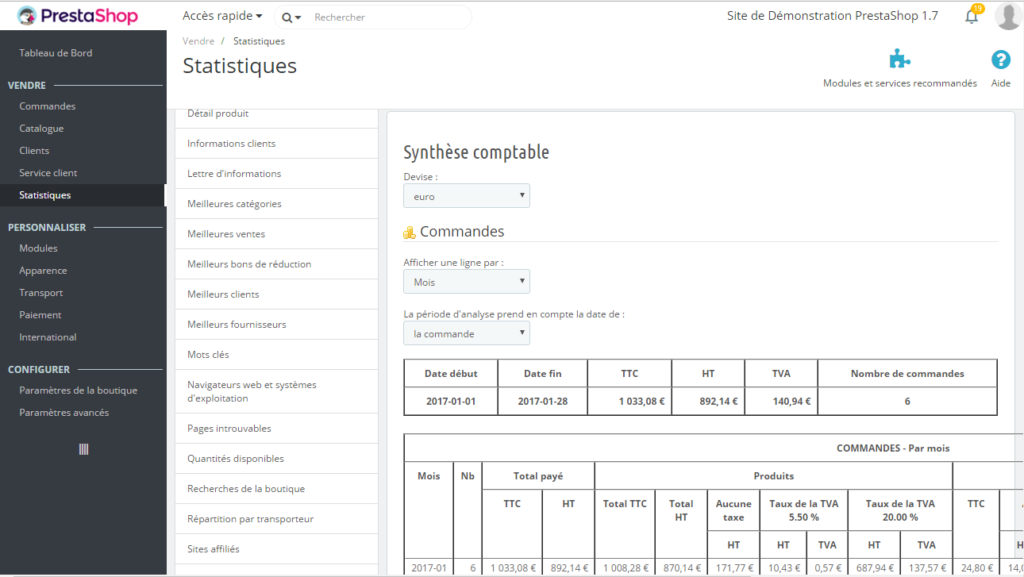Click the 140,94 € TVA cell
The height and width of the screenshot is (577, 1024).
point(781,401)
